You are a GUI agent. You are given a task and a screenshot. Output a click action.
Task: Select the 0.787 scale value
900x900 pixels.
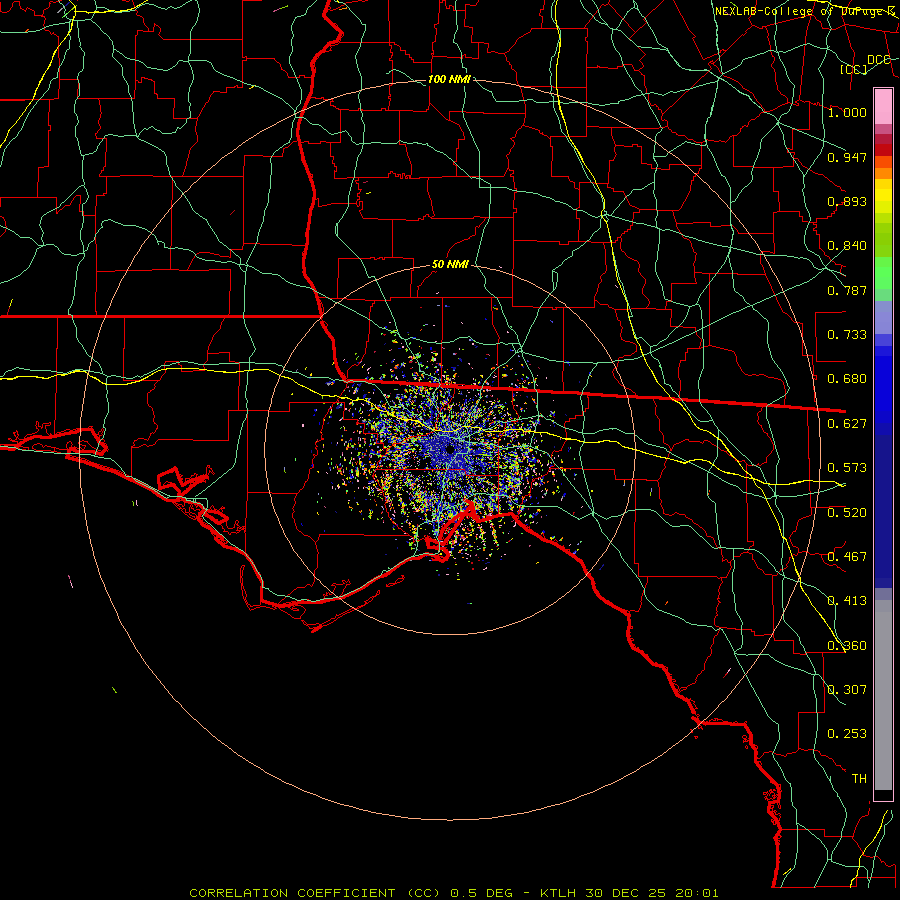pos(847,290)
